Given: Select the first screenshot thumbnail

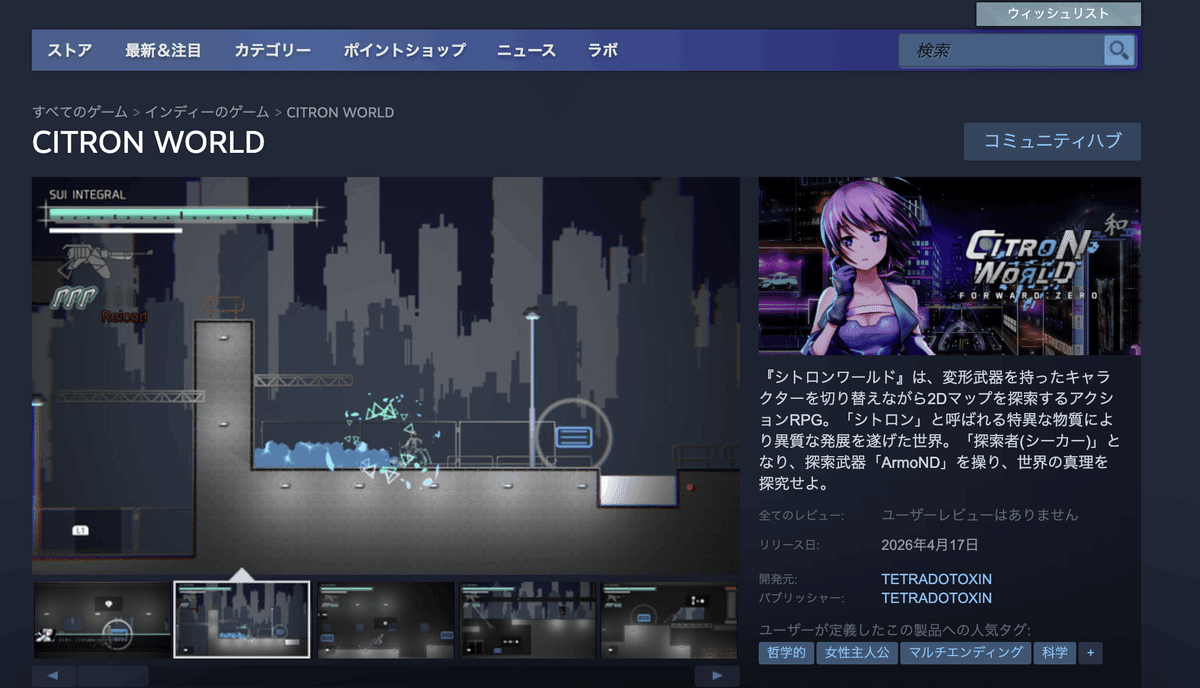Looking at the screenshot, I should tap(102, 620).
